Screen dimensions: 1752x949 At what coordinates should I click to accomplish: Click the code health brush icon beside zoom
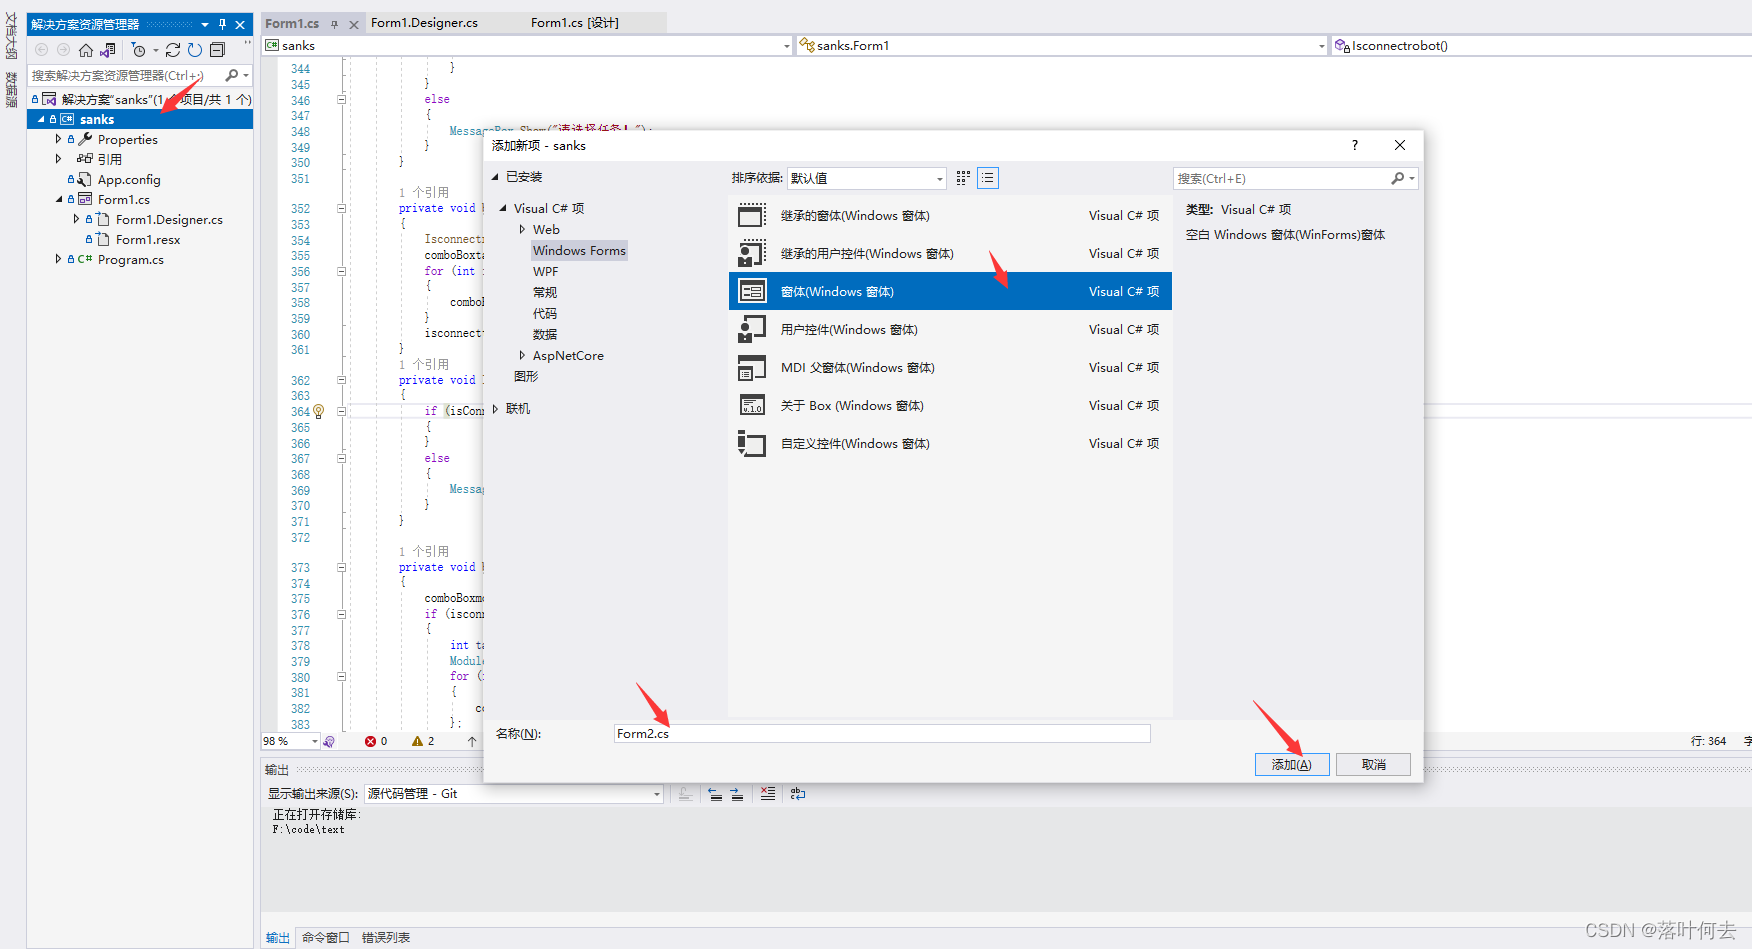(x=329, y=741)
